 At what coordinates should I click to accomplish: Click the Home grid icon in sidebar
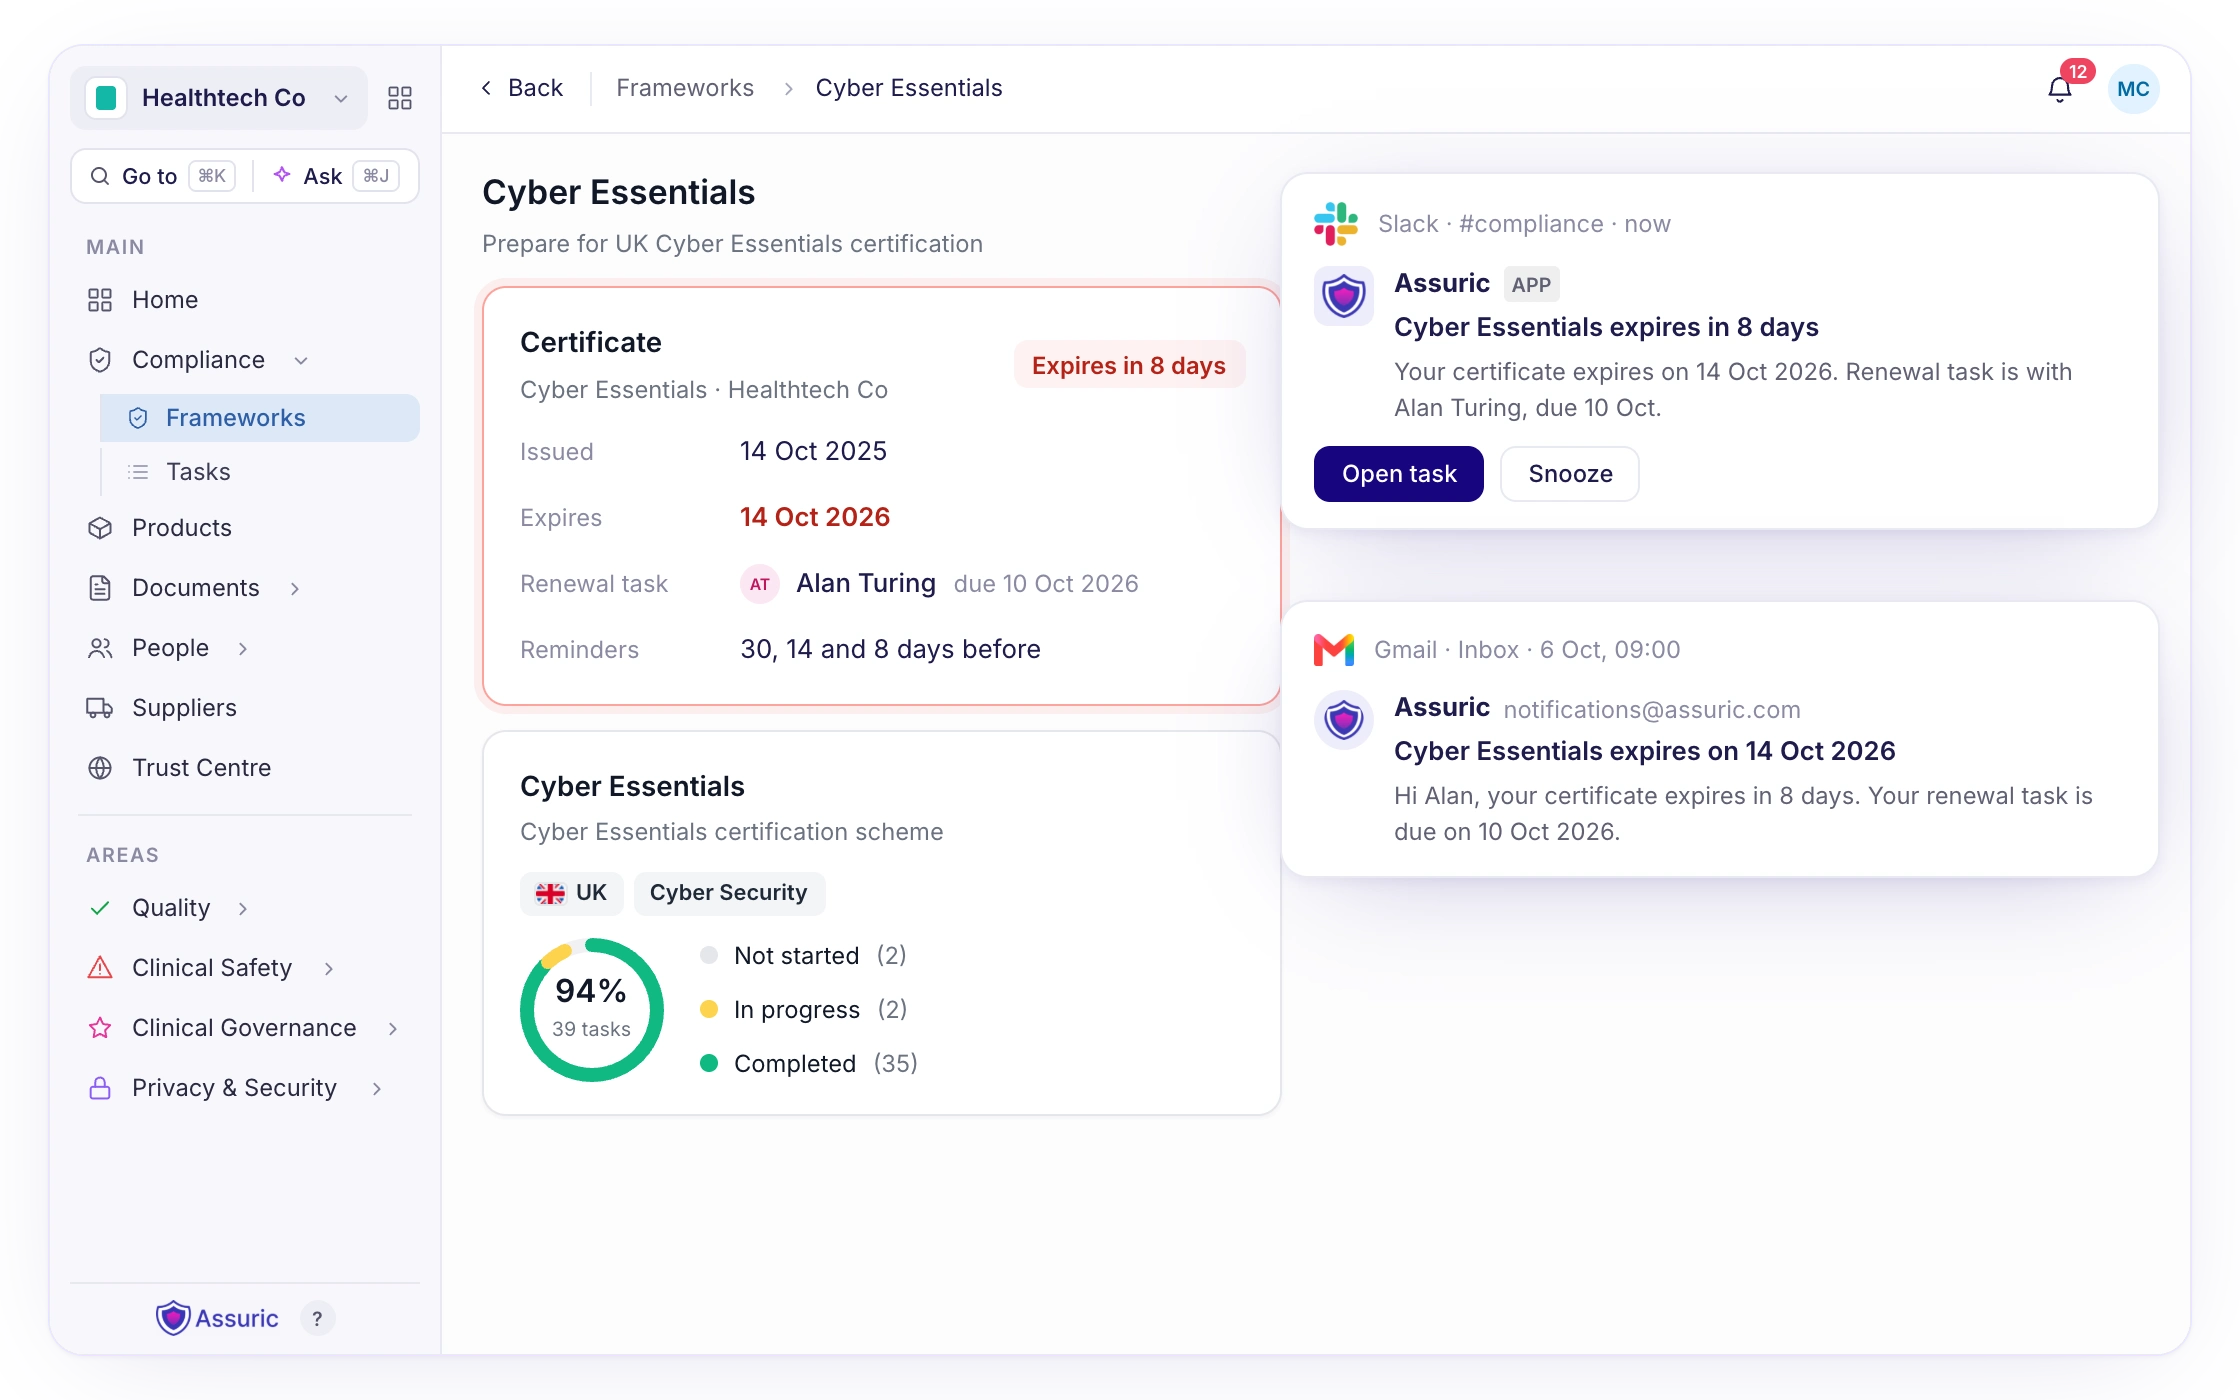100,300
